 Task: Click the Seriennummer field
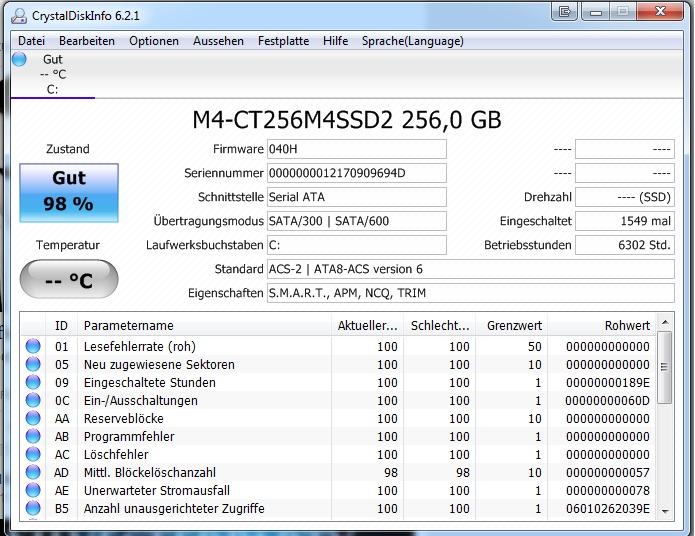[x=357, y=173]
